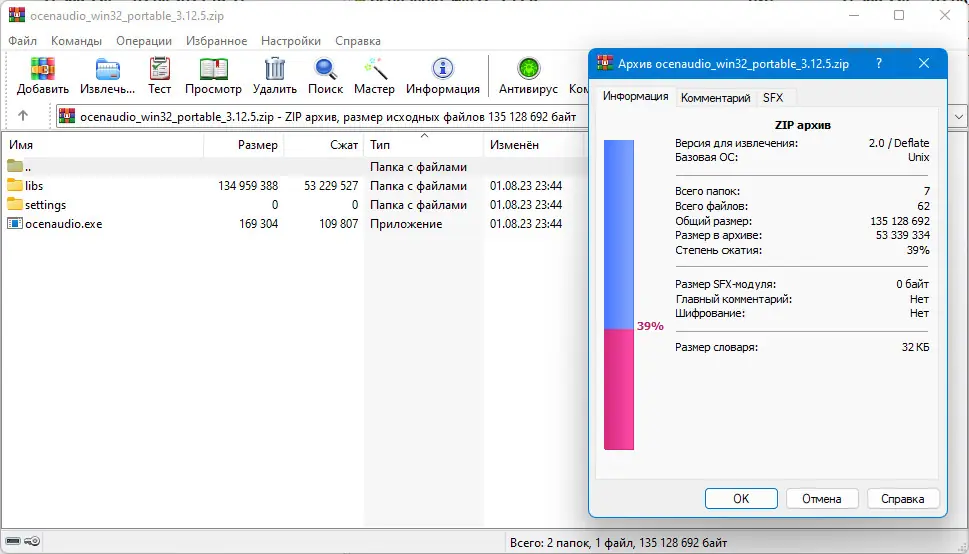
Task: Open the Справка menu
Action: pyautogui.click(x=358, y=41)
